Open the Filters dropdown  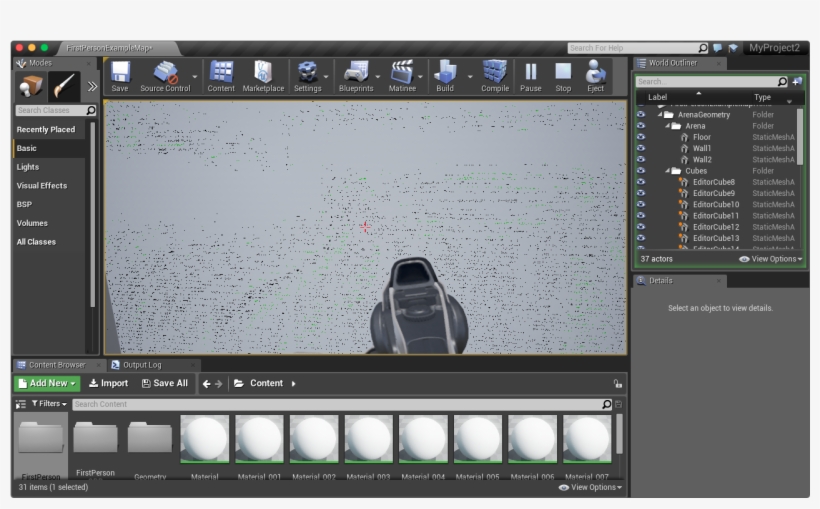click(49, 404)
